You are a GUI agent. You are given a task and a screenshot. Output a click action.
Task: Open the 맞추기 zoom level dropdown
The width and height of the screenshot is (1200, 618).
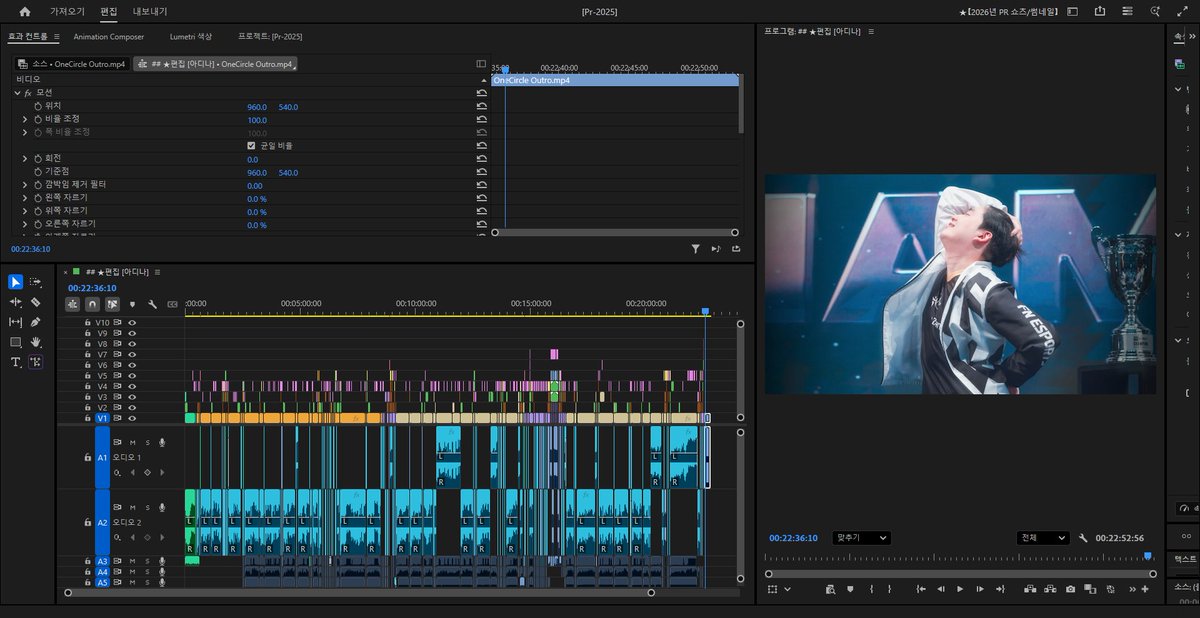(861, 537)
